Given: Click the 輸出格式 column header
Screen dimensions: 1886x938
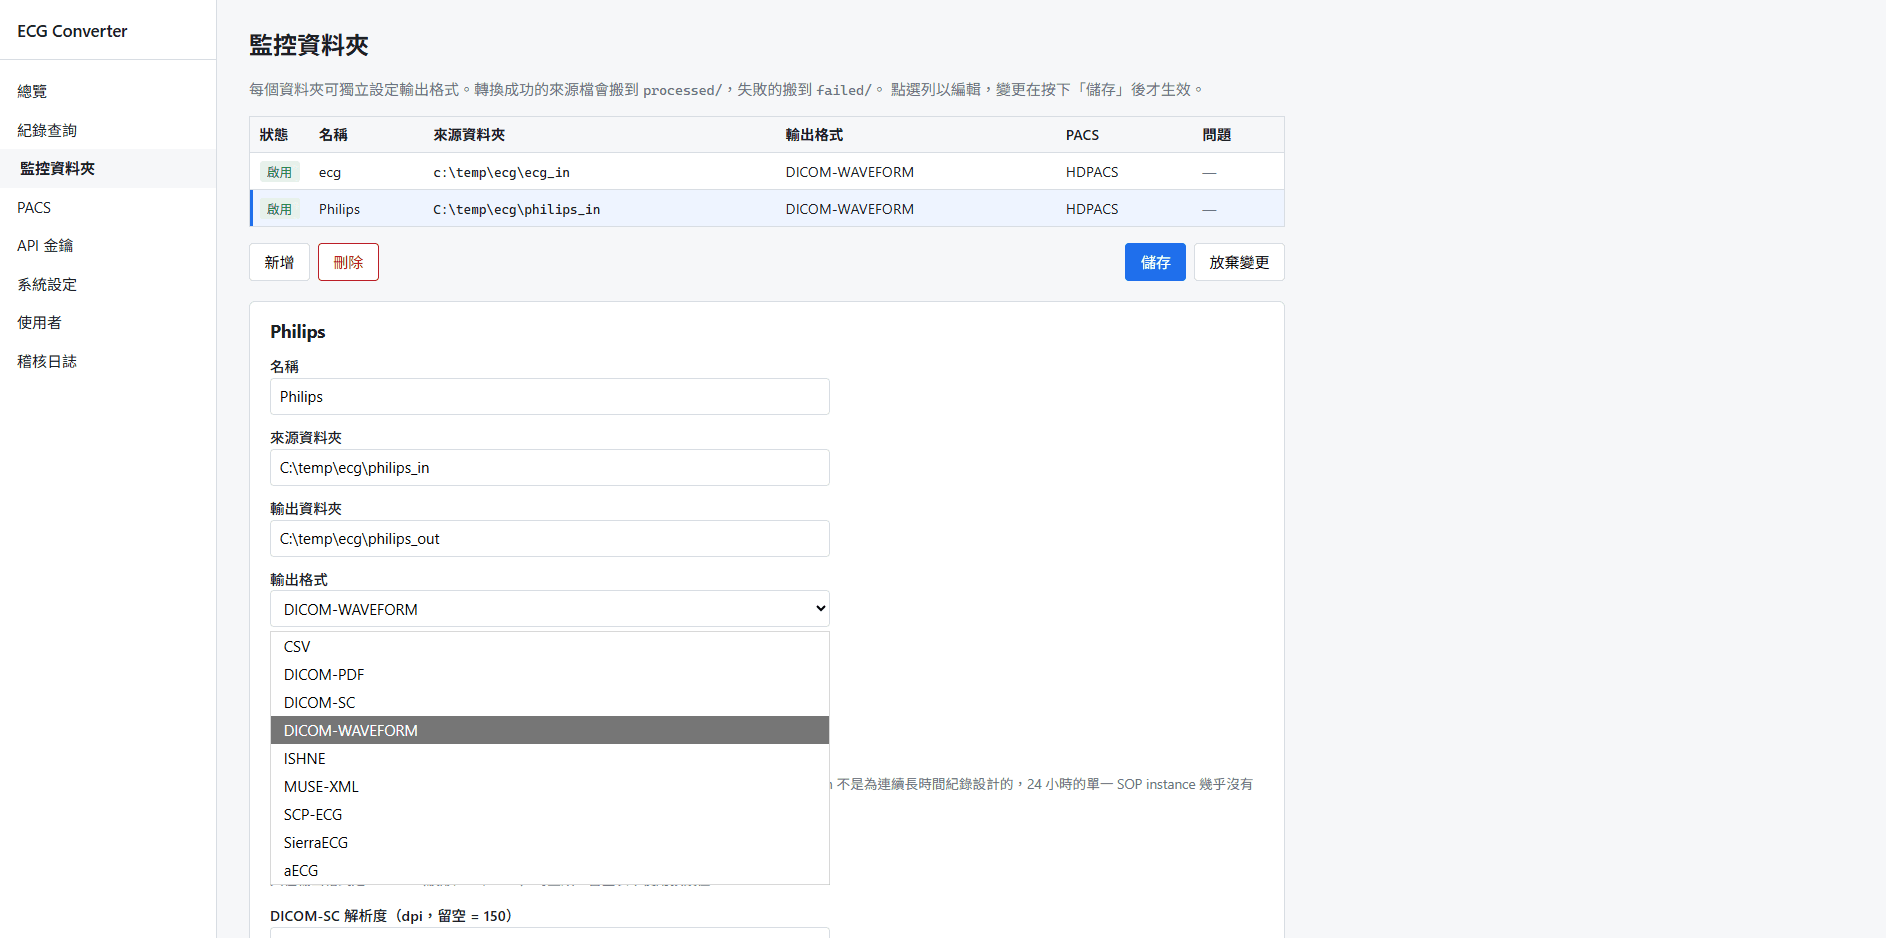Looking at the screenshot, I should [814, 135].
